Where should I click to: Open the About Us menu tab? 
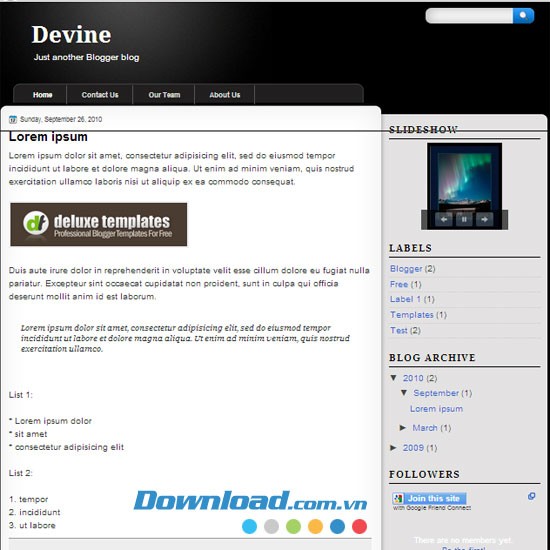[x=224, y=95]
